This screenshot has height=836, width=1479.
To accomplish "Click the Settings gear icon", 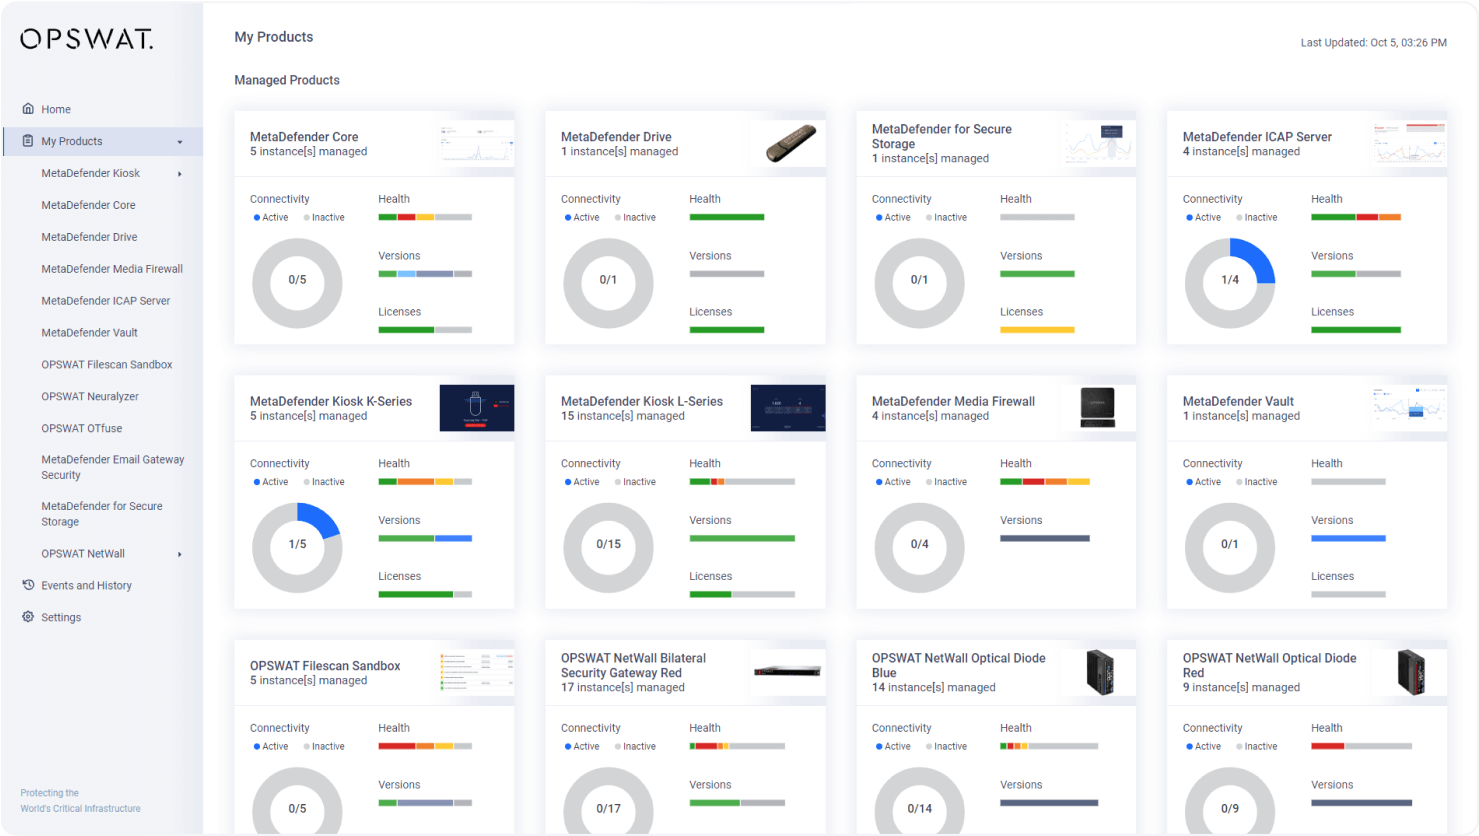I will coord(28,617).
